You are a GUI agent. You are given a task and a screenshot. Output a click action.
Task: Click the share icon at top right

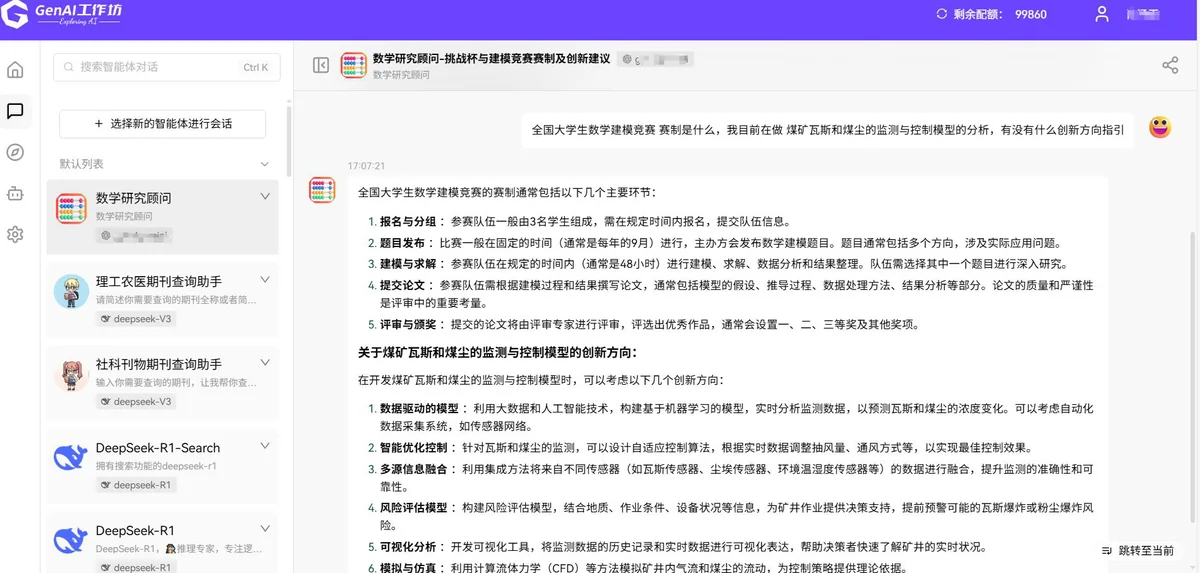[x=1170, y=65]
